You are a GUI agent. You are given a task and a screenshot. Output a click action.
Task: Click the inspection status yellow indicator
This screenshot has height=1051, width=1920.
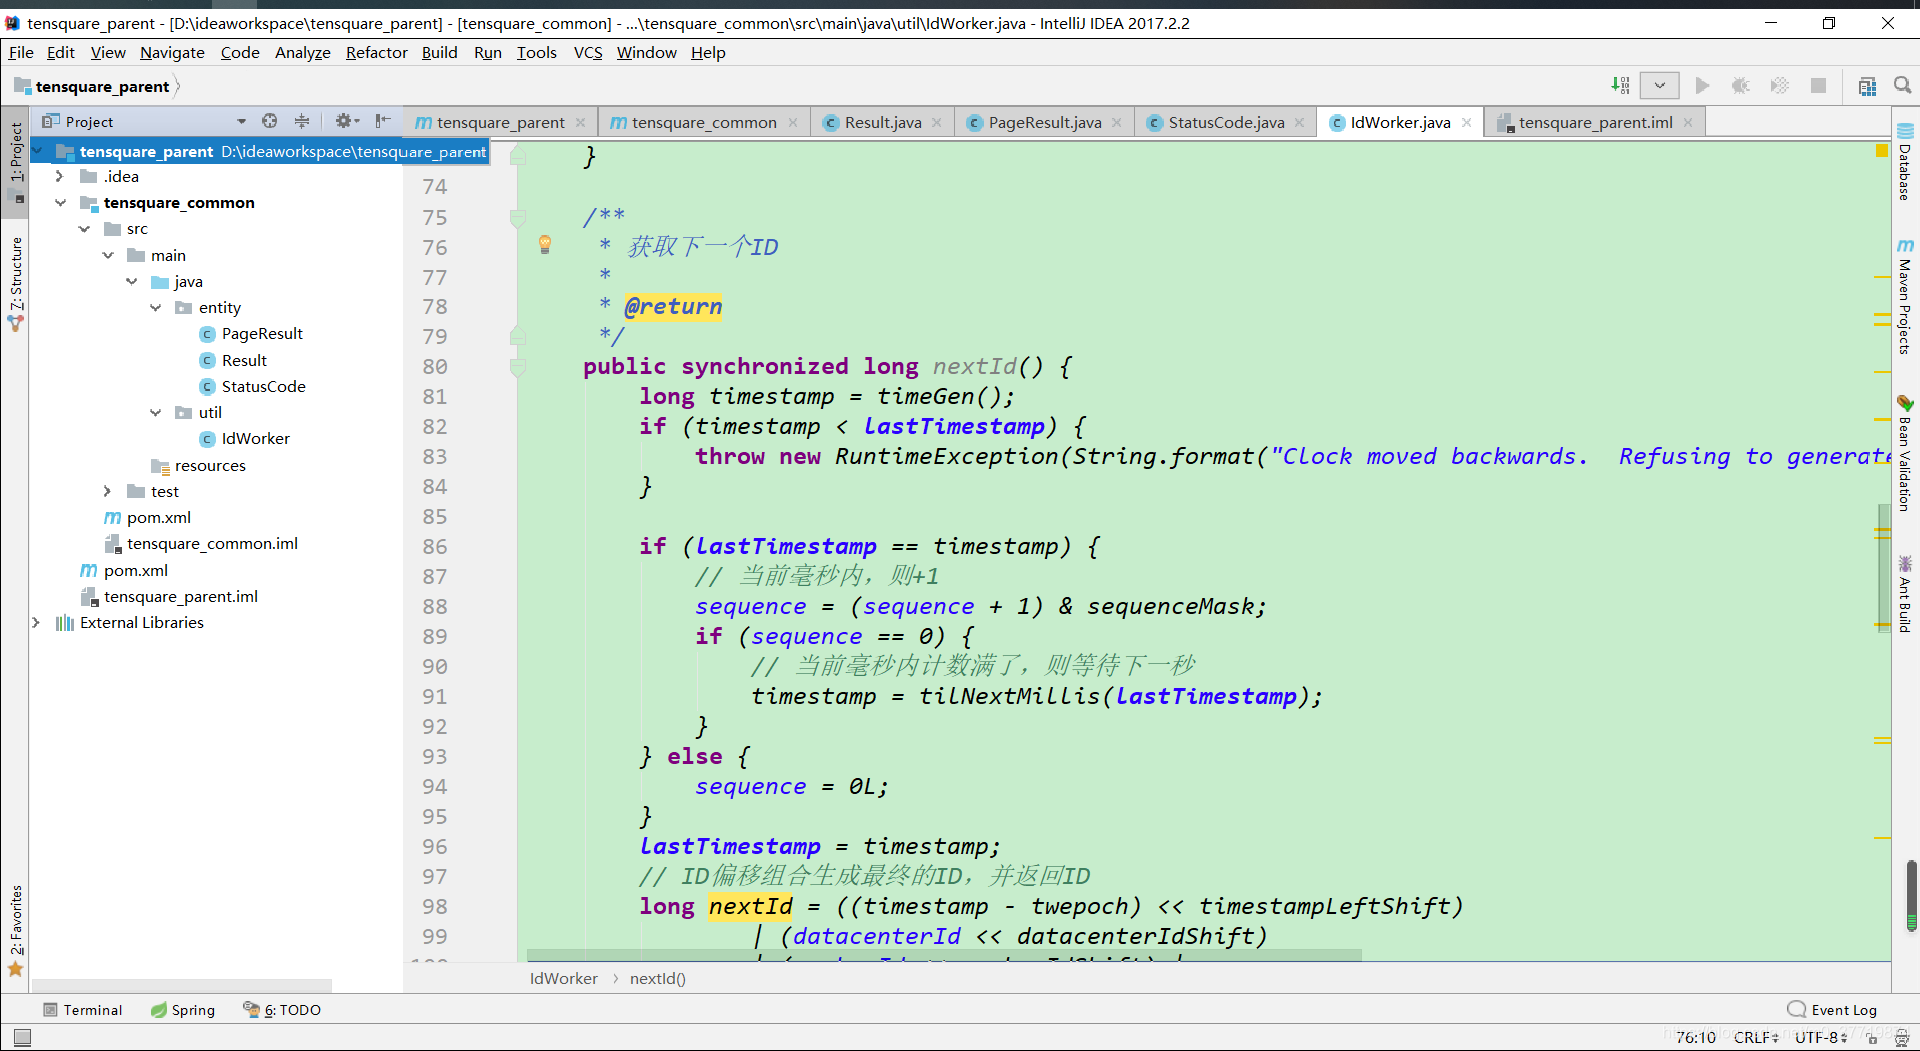coord(1881,150)
